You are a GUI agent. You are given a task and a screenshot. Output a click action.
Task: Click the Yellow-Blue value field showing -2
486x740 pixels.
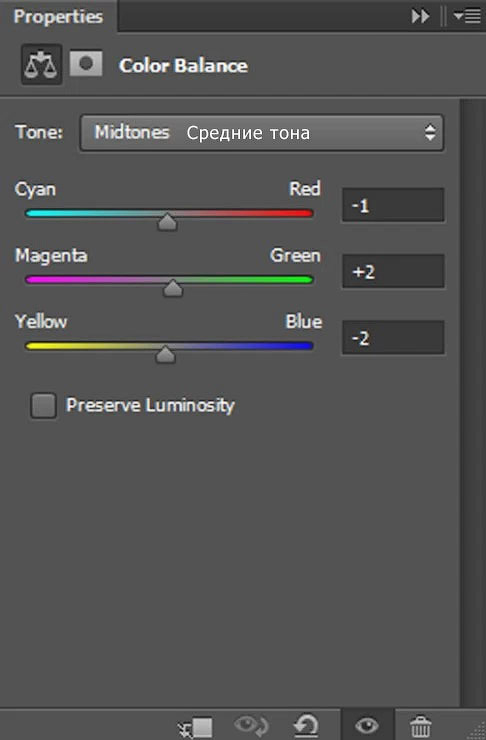tap(393, 337)
